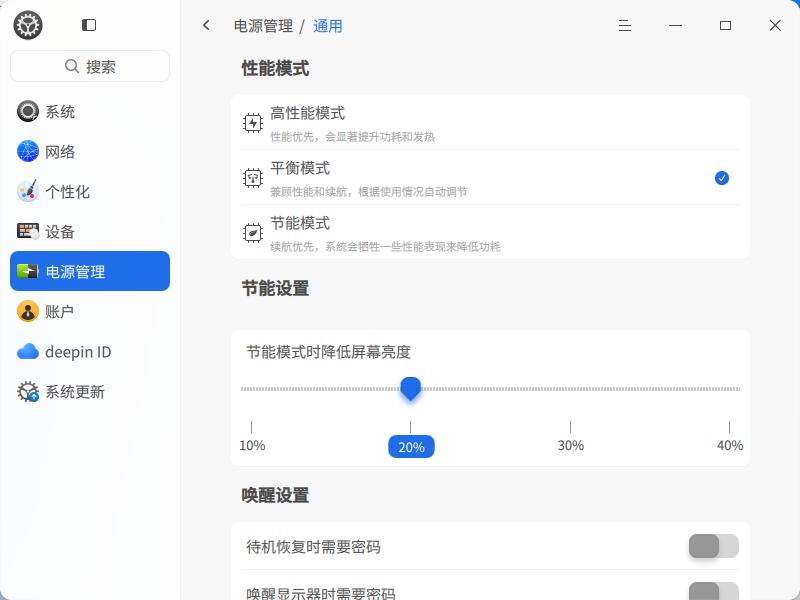
Task: Click 唤醒设置 section heading
Action: click(x=276, y=495)
